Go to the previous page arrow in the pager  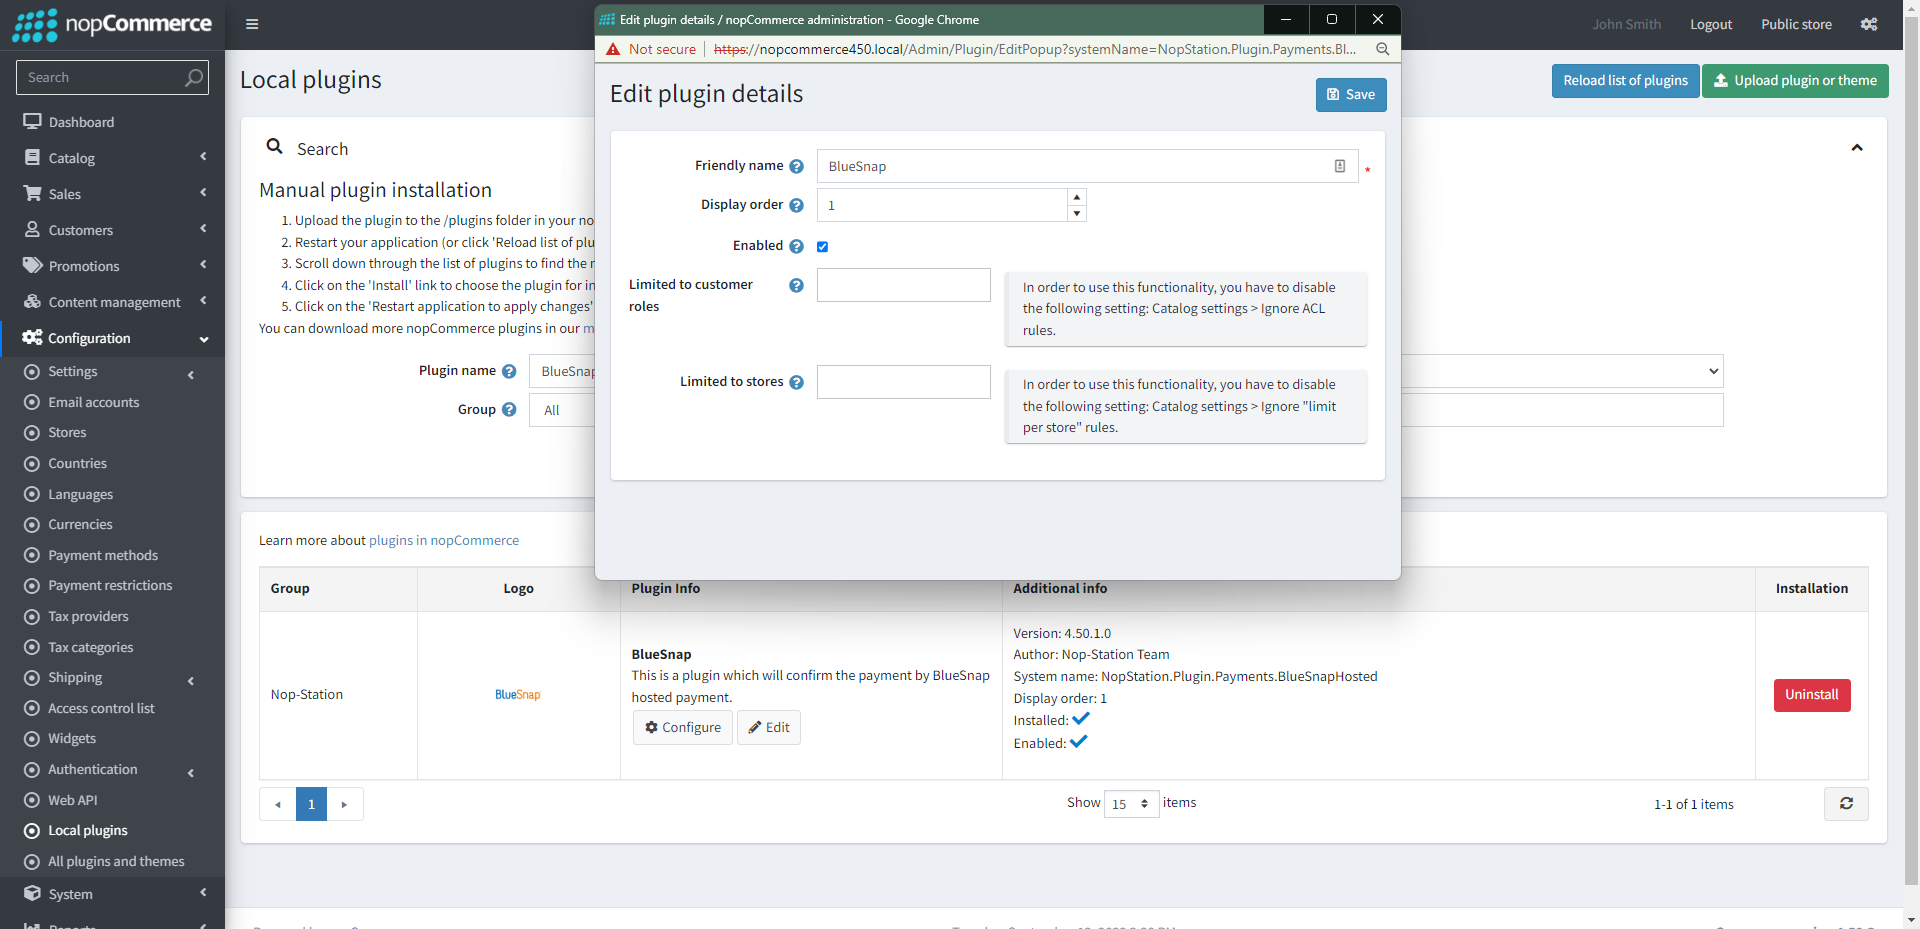click(x=278, y=804)
